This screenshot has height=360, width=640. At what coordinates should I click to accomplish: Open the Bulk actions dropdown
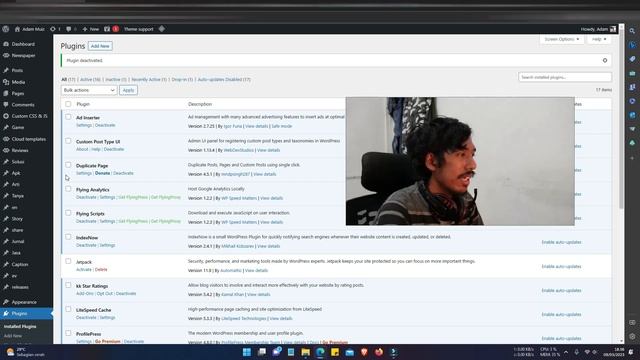tap(89, 90)
